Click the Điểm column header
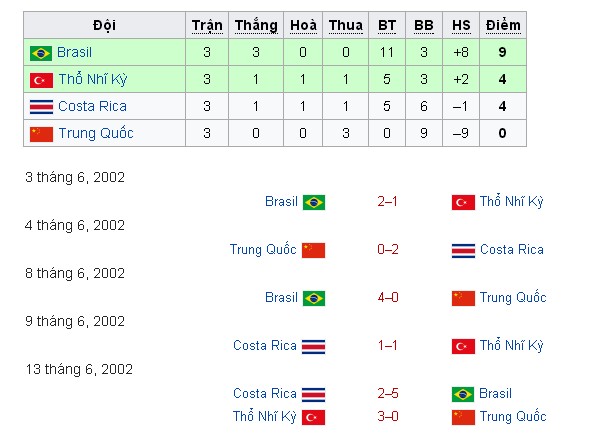 [503, 25]
